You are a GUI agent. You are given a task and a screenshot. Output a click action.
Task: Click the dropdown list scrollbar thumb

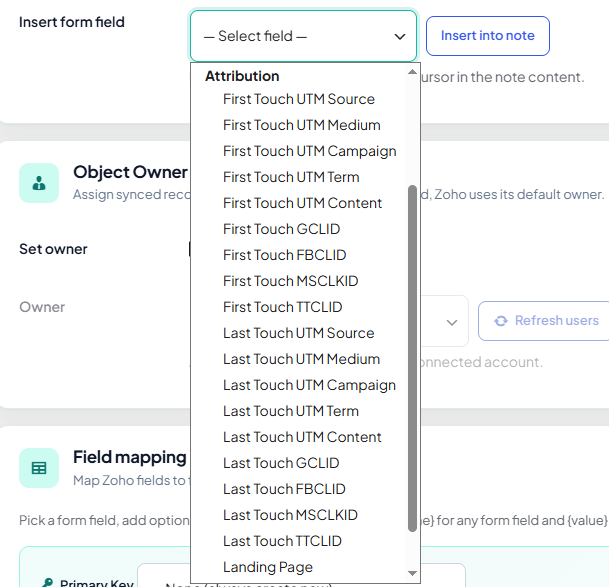(x=412, y=358)
